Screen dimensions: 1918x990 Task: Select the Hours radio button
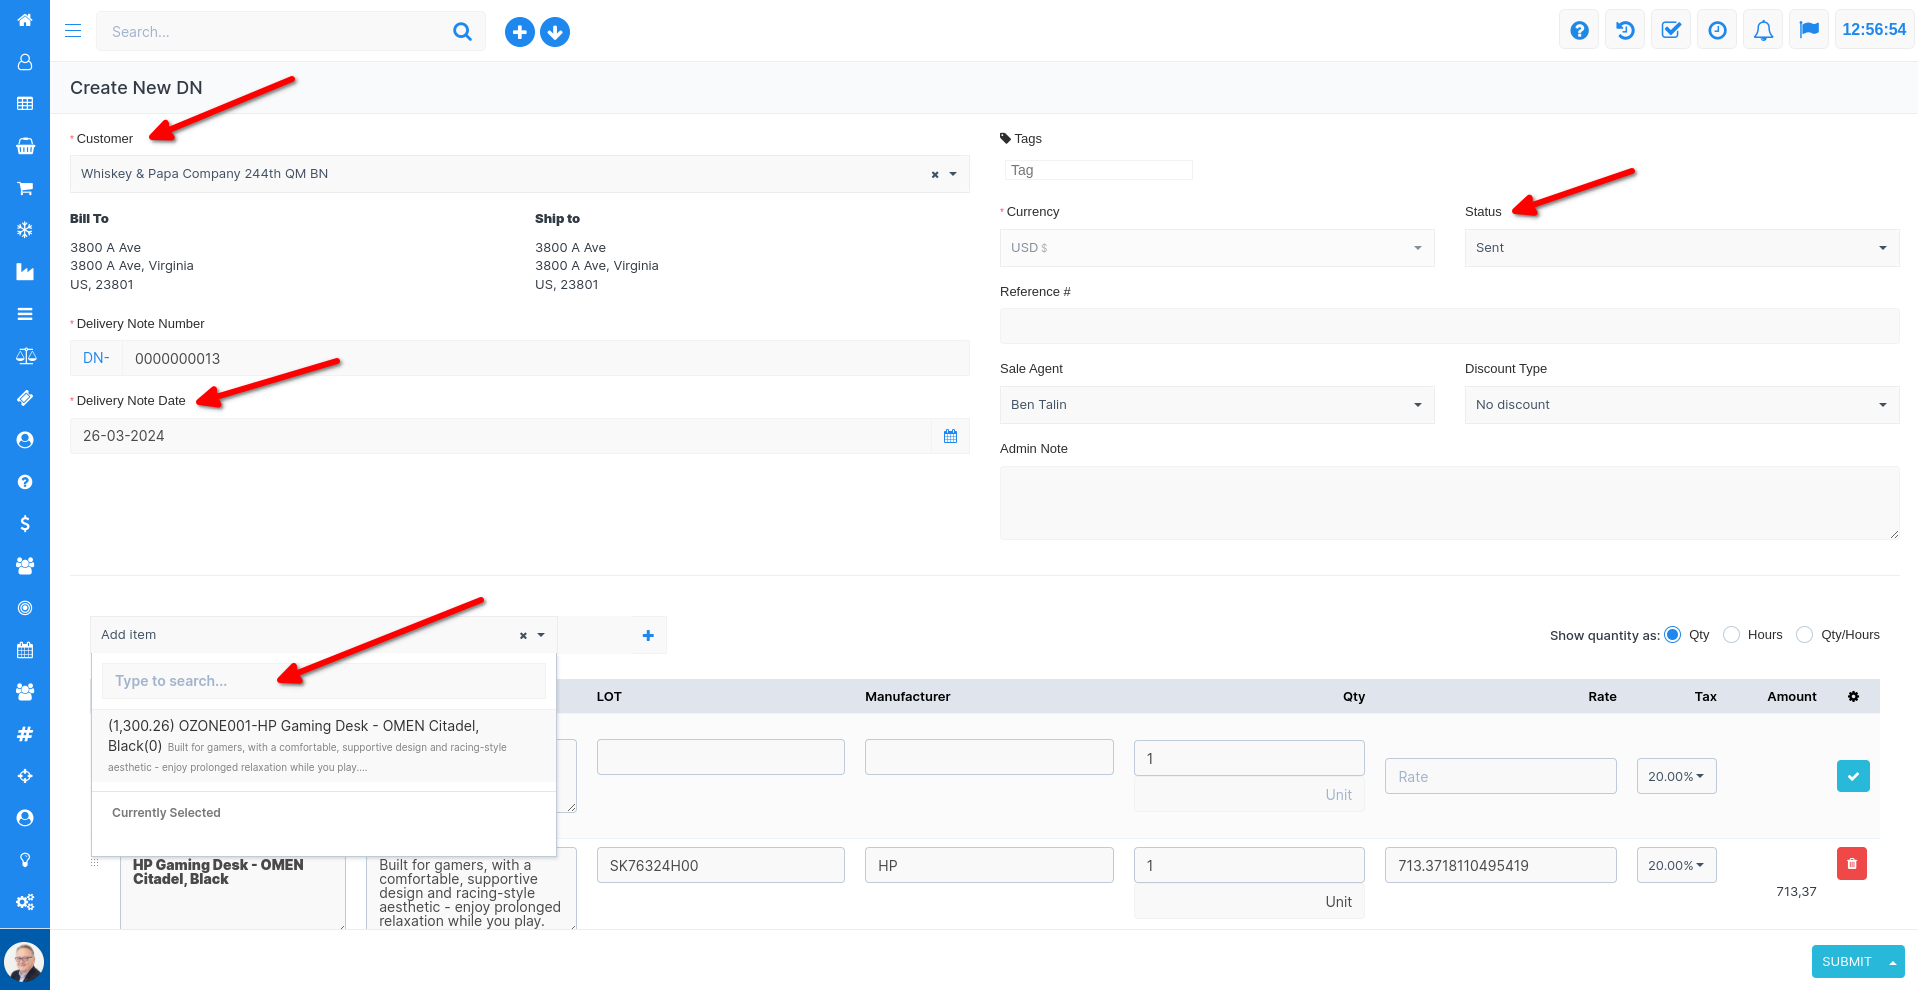1732,635
